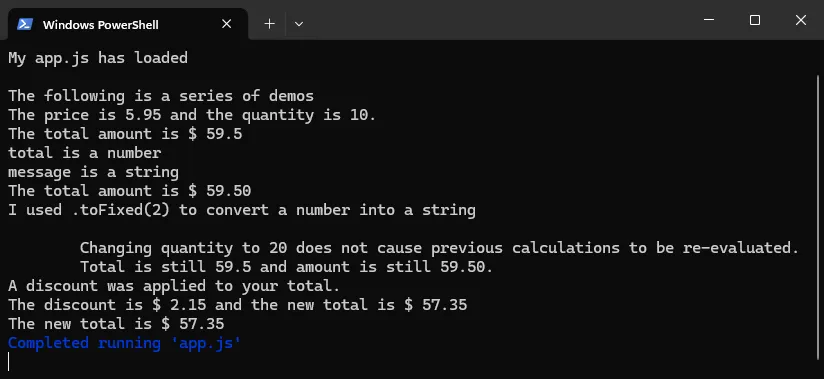
Task: Click 'The total amount is $ 59.50' line
Action: pos(129,191)
